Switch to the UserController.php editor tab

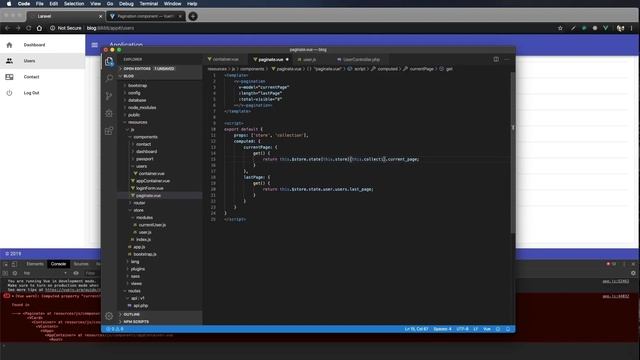coord(361,59)
